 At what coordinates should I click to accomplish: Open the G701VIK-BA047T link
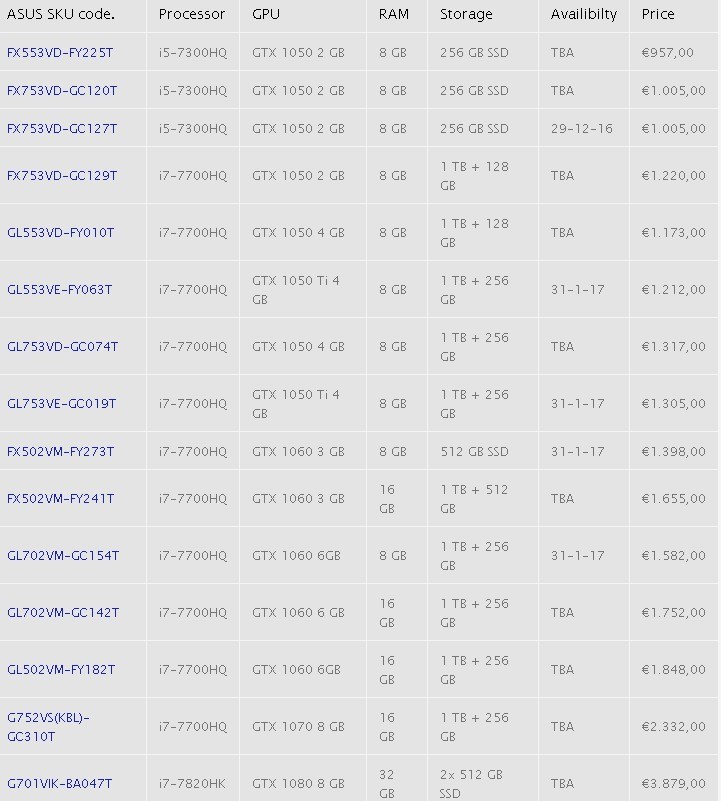(60, 783)
